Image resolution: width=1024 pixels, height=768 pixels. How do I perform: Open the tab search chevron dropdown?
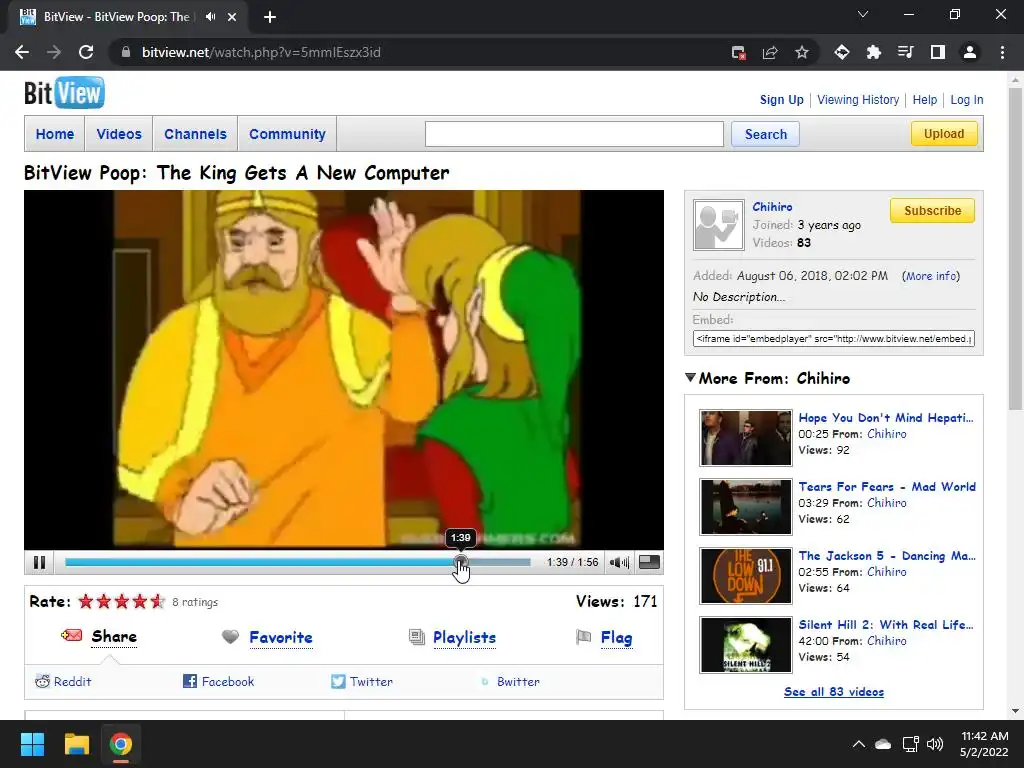pyautogui.click(x=863, y=14)
